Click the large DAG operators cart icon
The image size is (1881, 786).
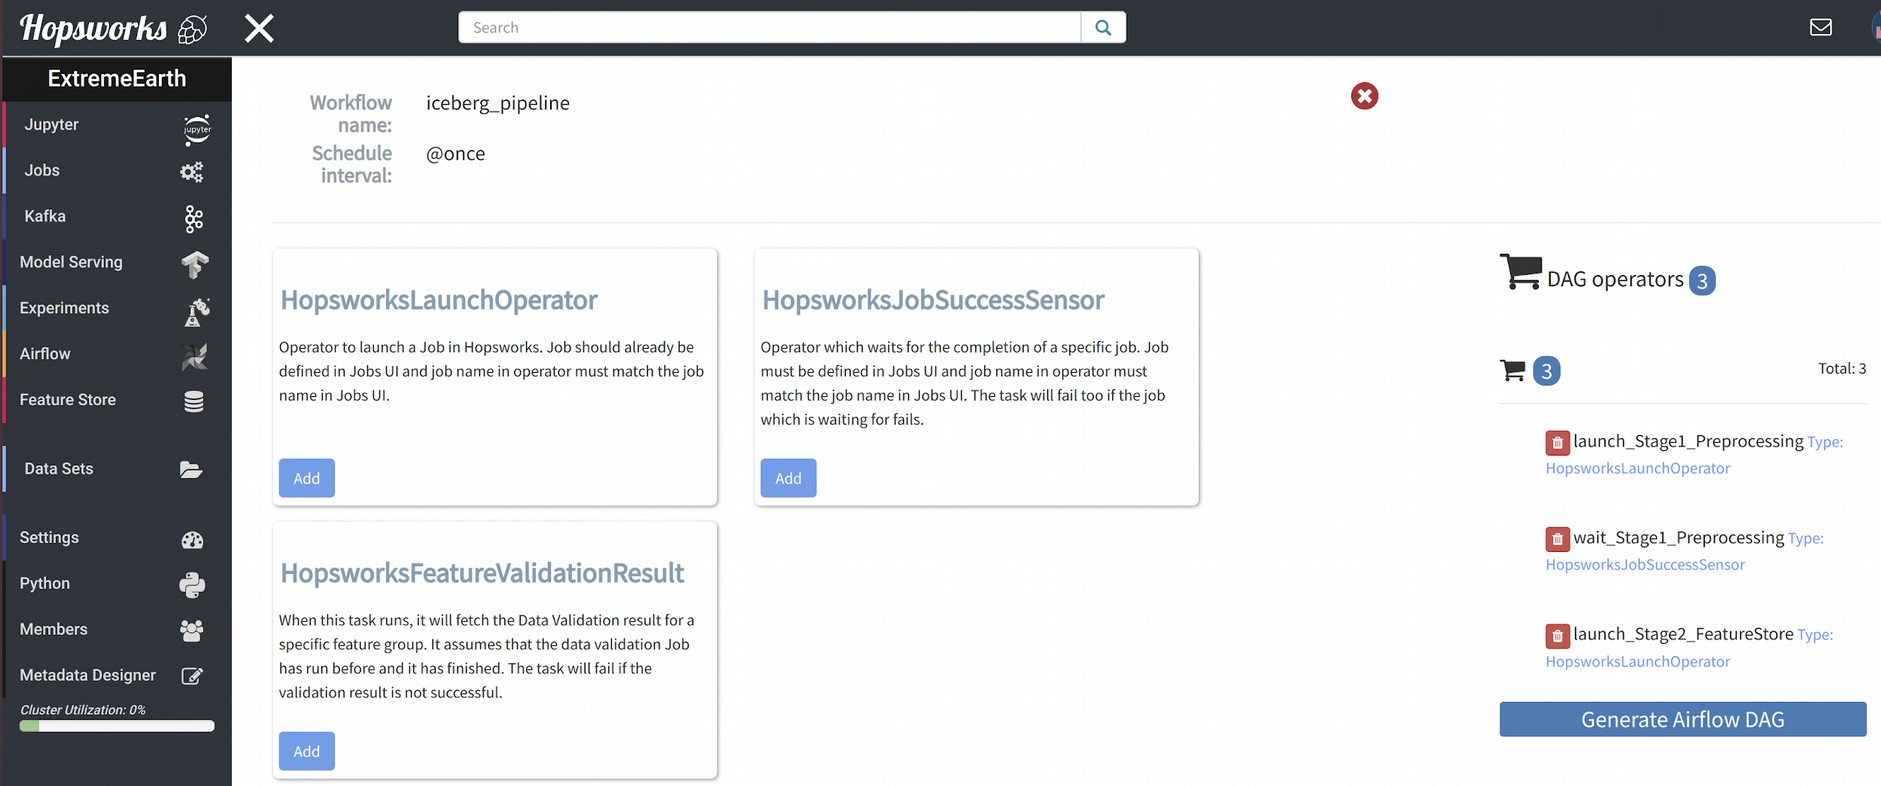1521,271
